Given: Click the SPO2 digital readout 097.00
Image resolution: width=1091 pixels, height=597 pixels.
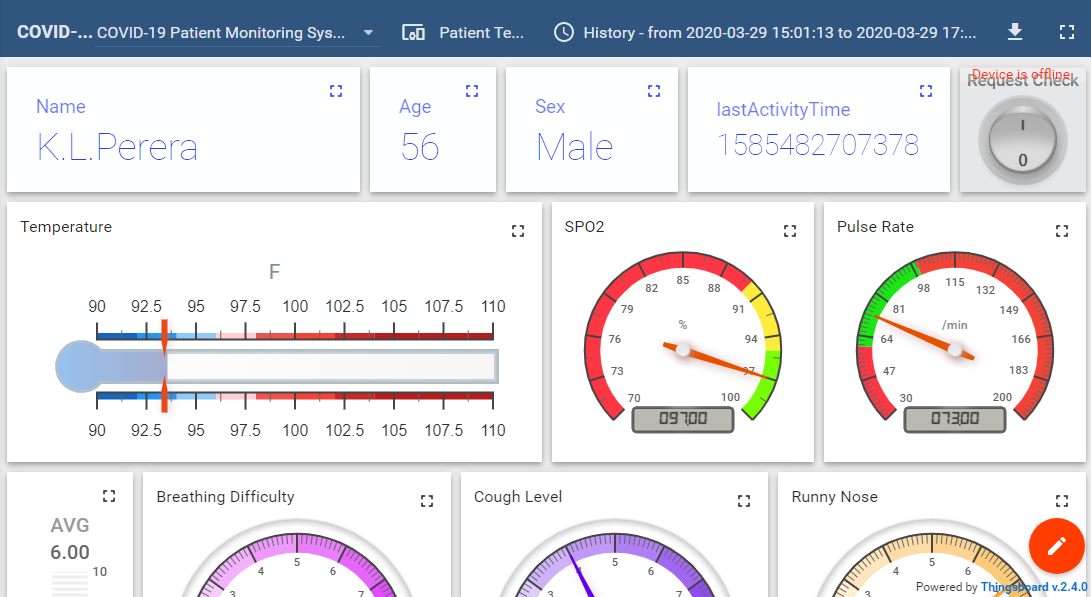Looking at the screenshot, I should click(x=683, y=419).
